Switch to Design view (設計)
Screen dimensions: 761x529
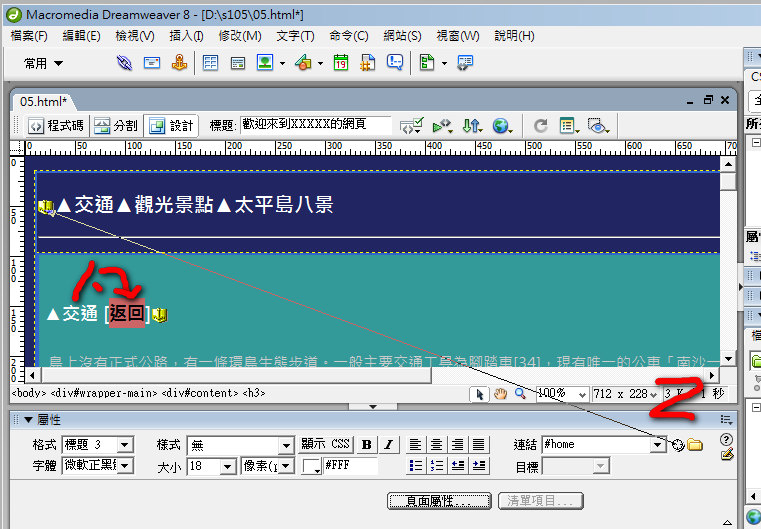click(x=171, y=126)
